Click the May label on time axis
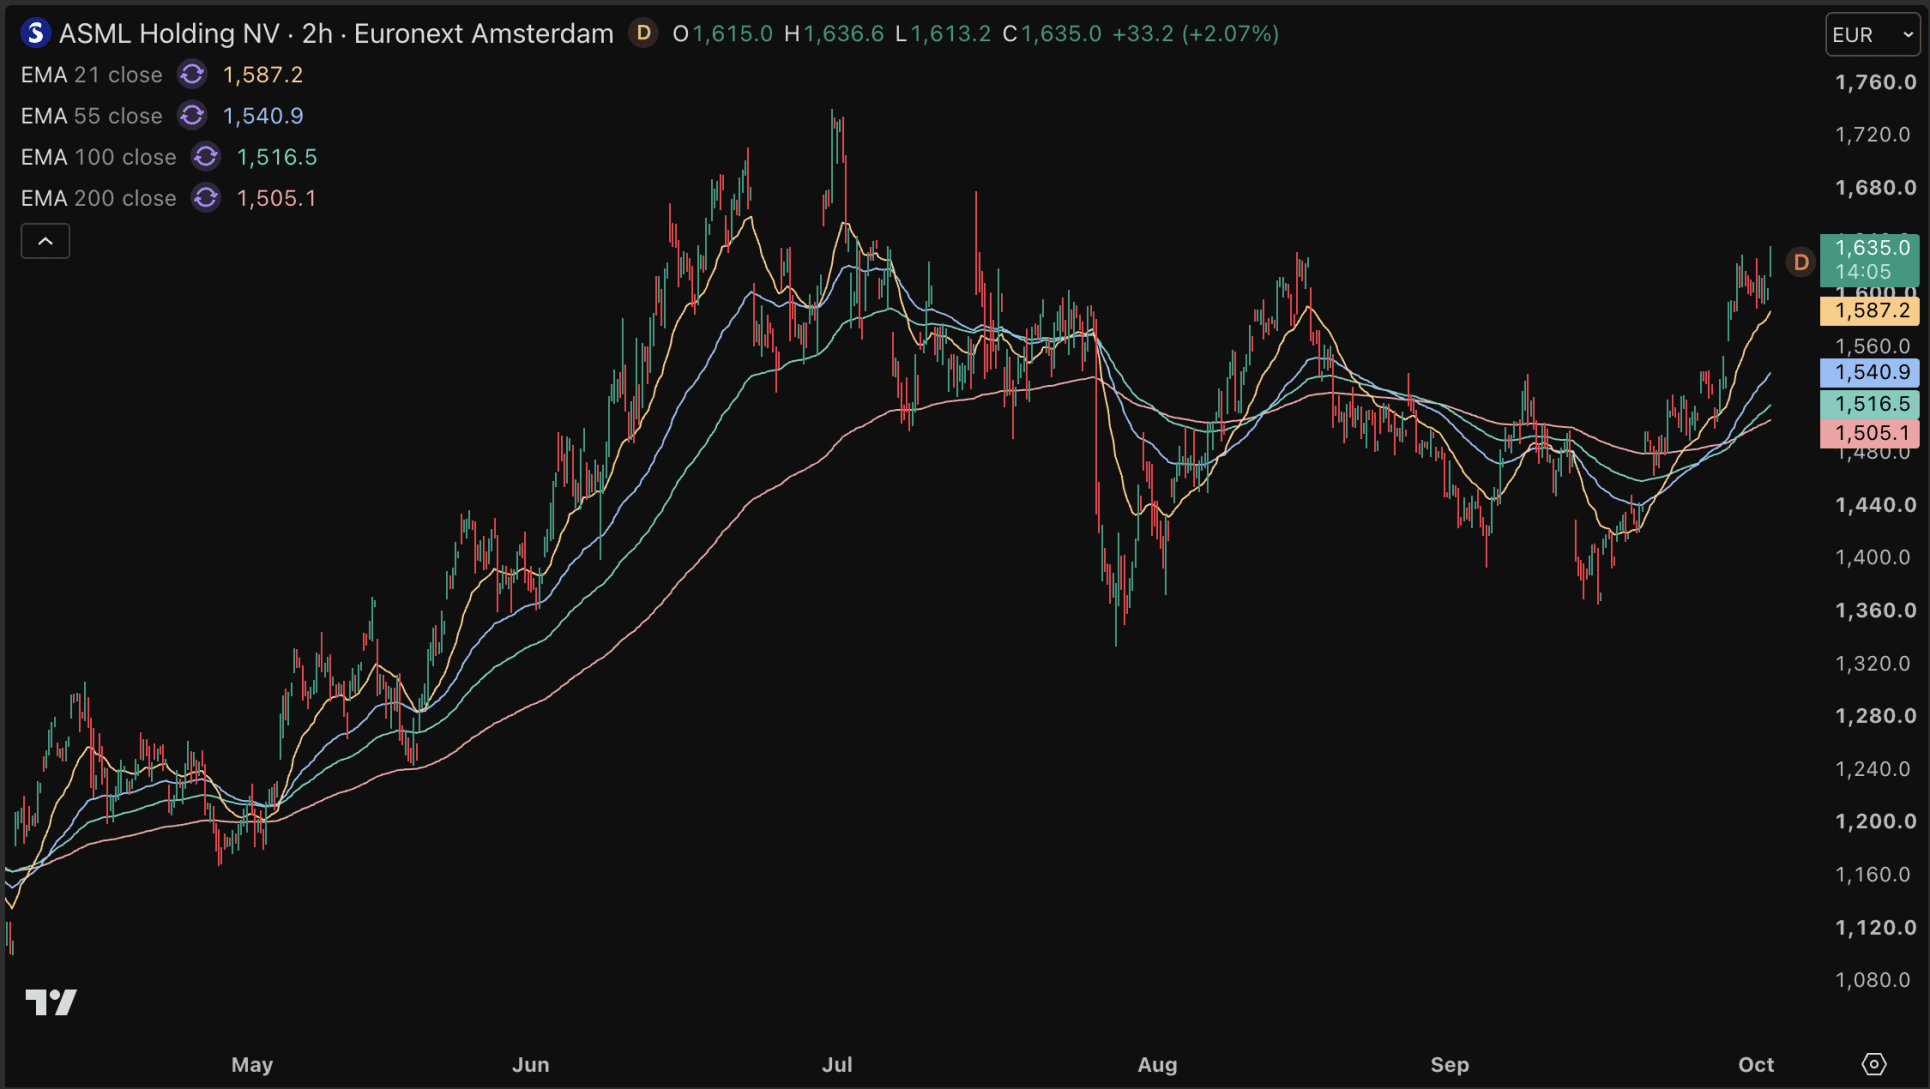The image size is (1930, 1089). 252,1064
